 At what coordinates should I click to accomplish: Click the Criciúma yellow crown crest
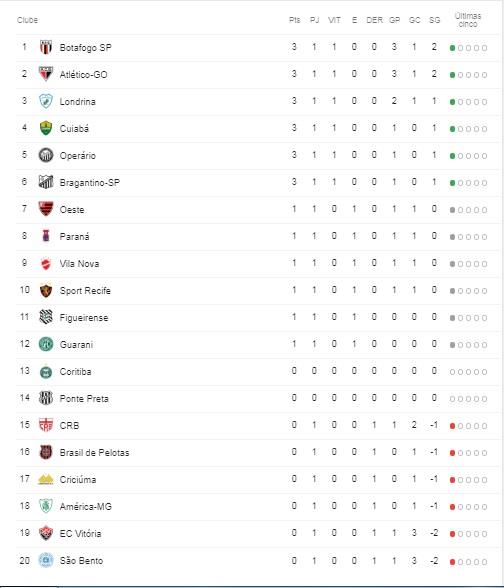[46, 479]
